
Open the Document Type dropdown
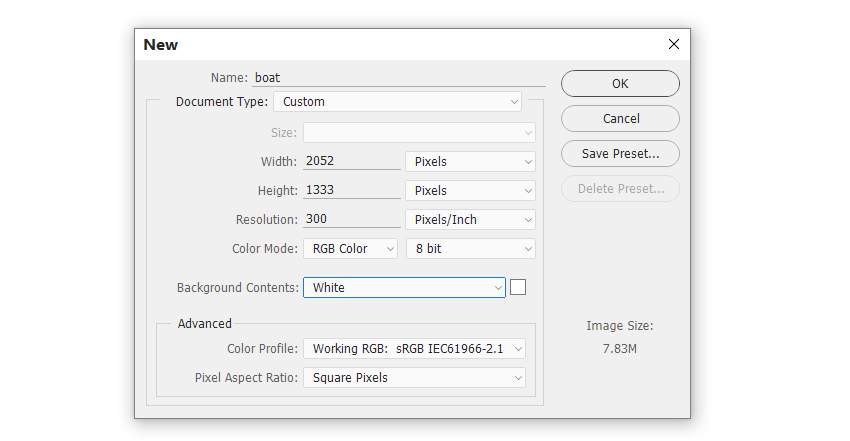click(397, 102)
